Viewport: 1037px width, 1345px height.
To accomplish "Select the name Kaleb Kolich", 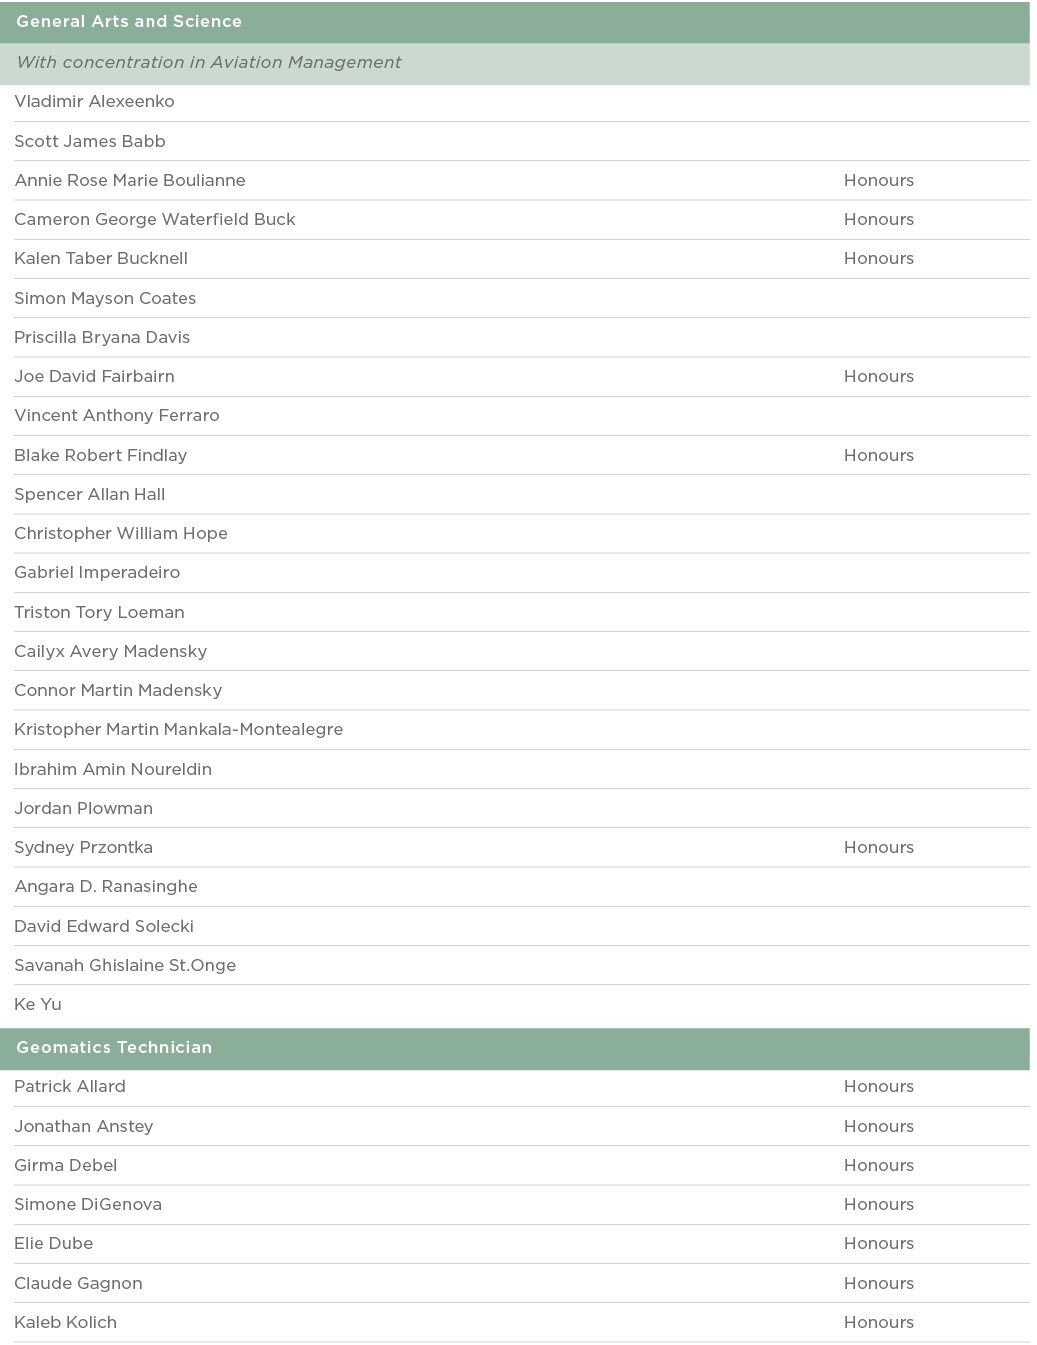I will [x=65, y=1322].
